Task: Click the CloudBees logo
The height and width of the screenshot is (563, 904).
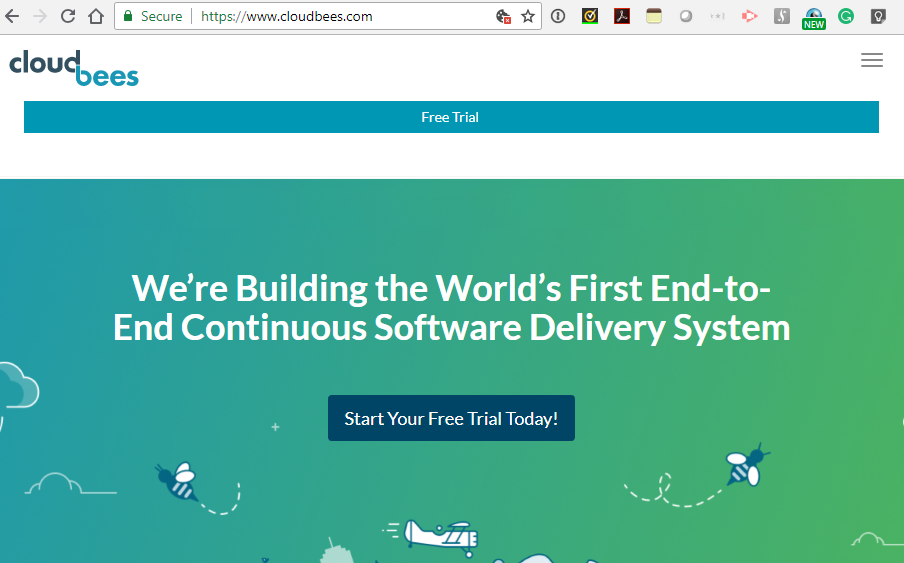Action: pyautogui.click(x=74, y=68)
